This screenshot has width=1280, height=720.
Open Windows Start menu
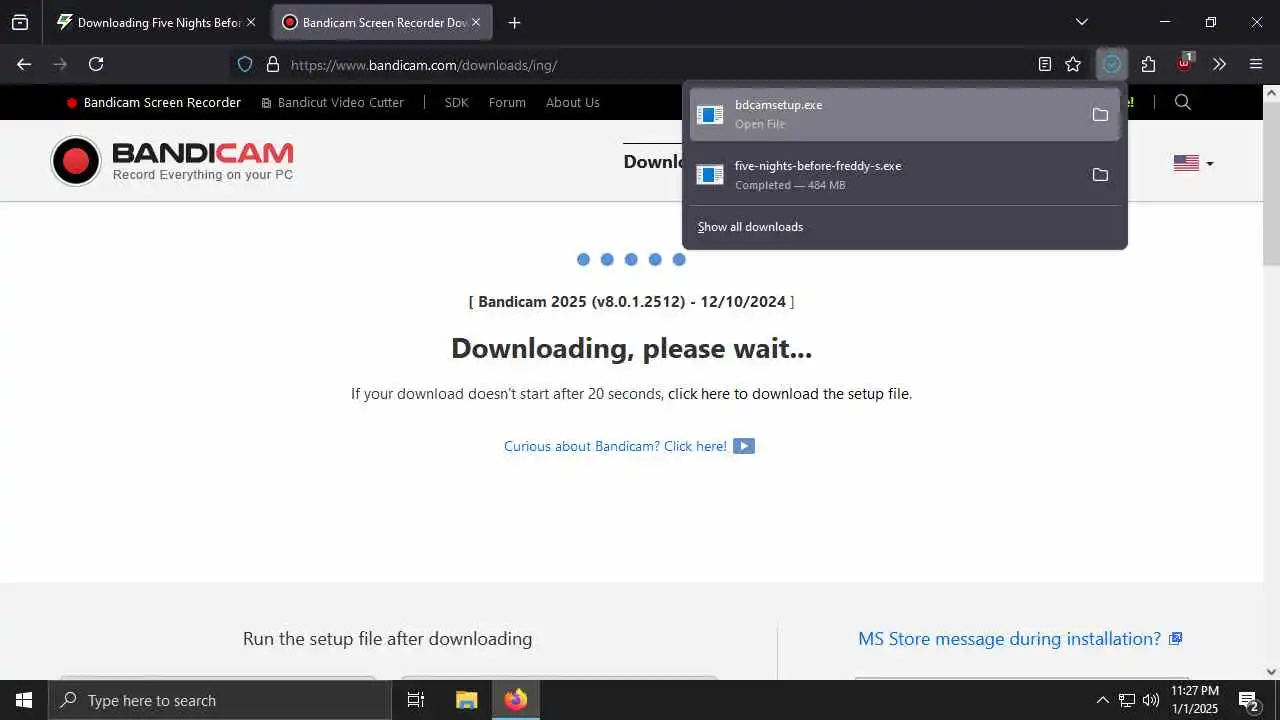[24, 700]
